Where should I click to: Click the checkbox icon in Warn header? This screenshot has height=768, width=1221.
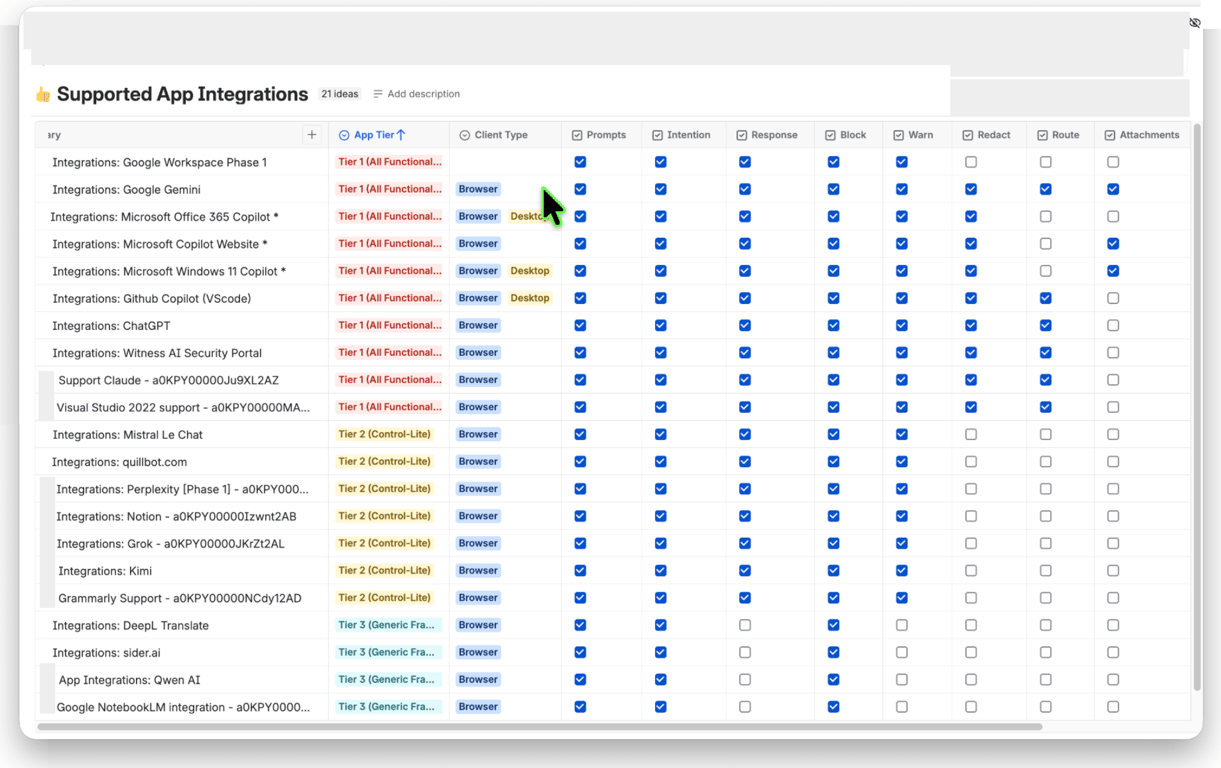898,135
